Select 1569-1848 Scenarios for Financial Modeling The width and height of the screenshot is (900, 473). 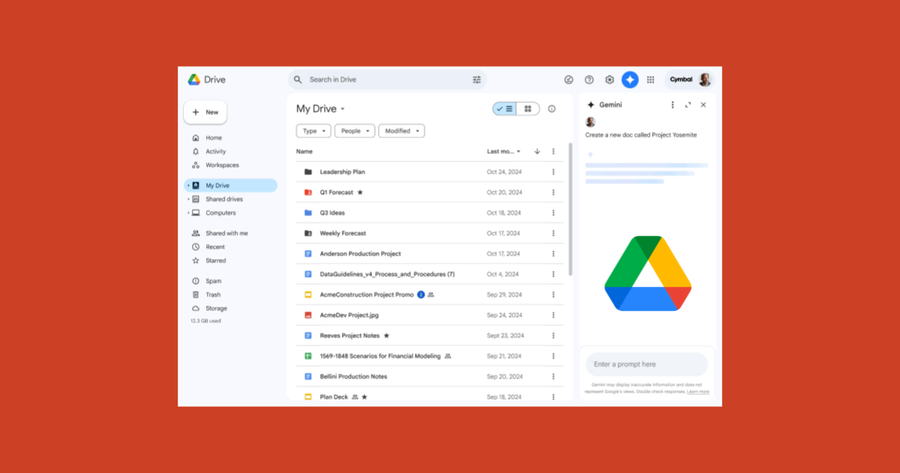tap(429, 356)
